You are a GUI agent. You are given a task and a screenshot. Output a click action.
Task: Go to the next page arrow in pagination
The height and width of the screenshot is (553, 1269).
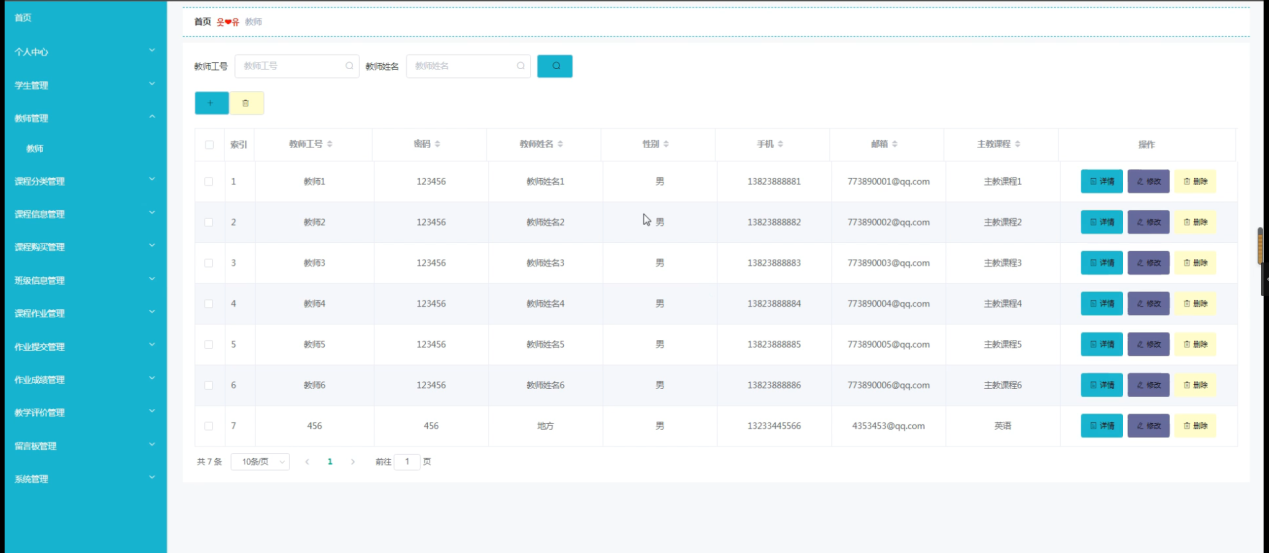[353, 462]
